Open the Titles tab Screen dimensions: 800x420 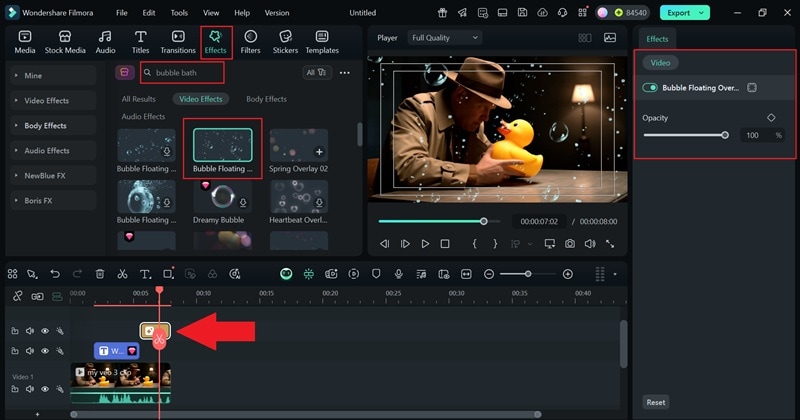pyautogui.click(x=140, y=42)
